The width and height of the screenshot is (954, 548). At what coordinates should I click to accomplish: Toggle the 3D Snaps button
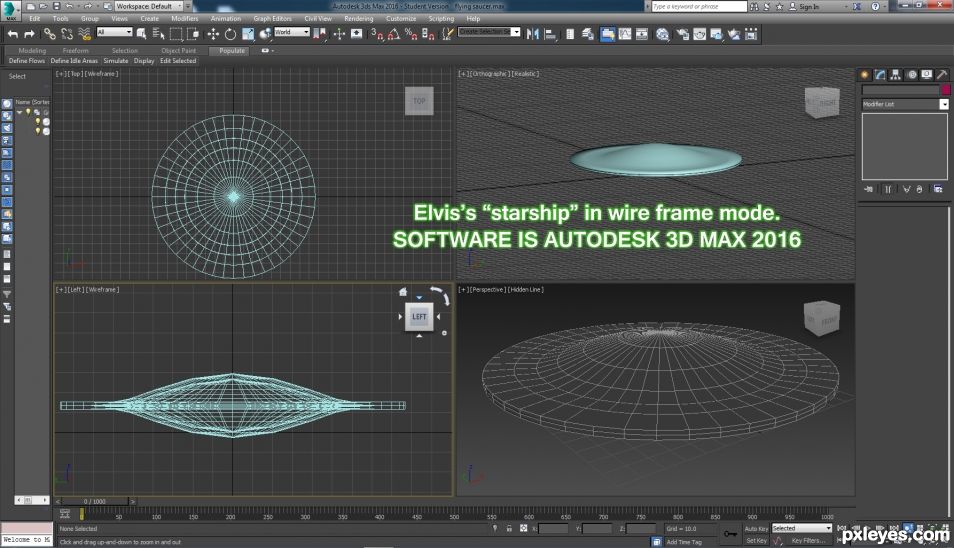pos(377,34)
